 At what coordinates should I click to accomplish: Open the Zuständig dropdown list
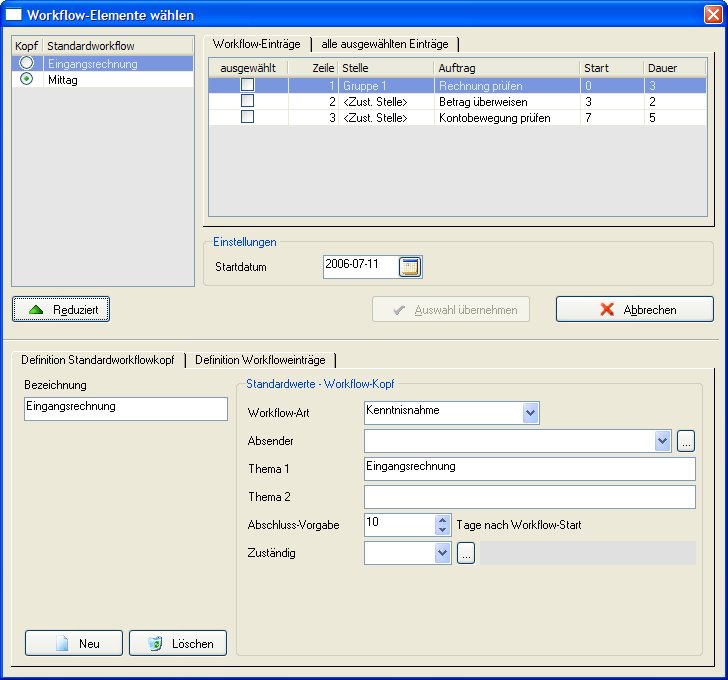point(442,553)
